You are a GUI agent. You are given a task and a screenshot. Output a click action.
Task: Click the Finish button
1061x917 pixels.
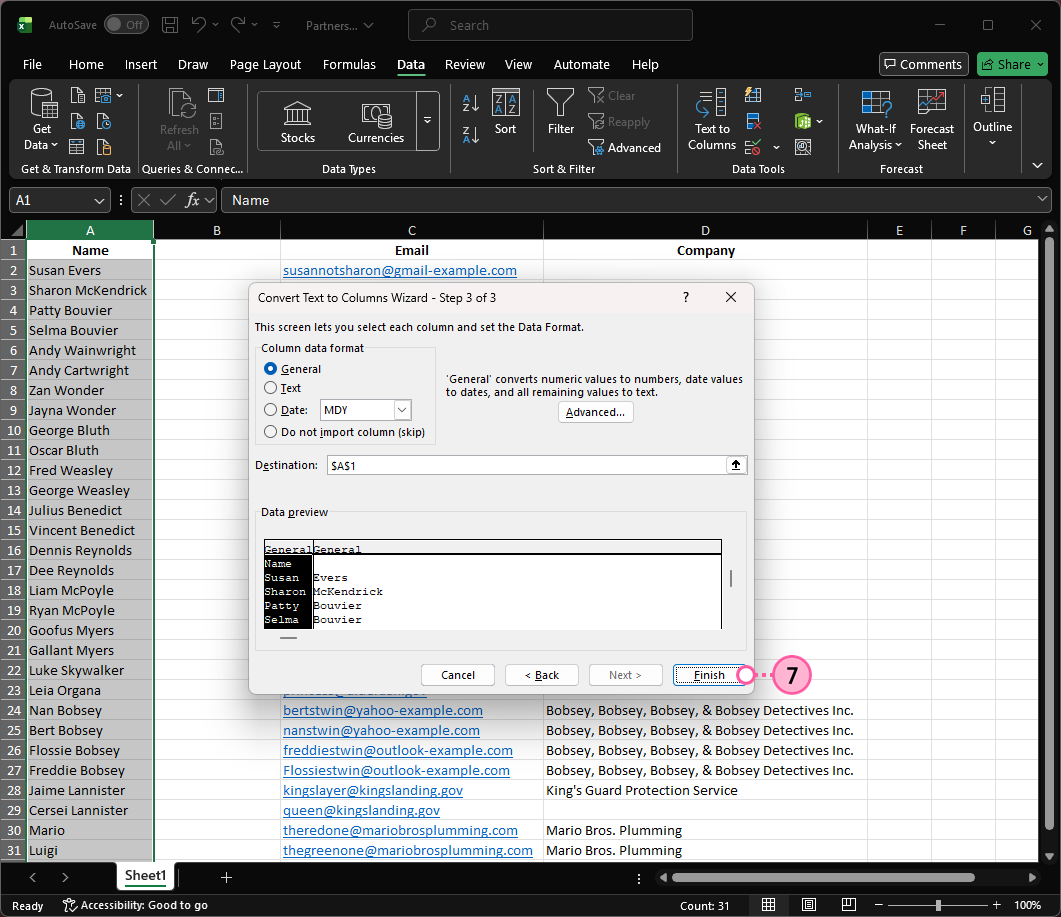point(711,674)
